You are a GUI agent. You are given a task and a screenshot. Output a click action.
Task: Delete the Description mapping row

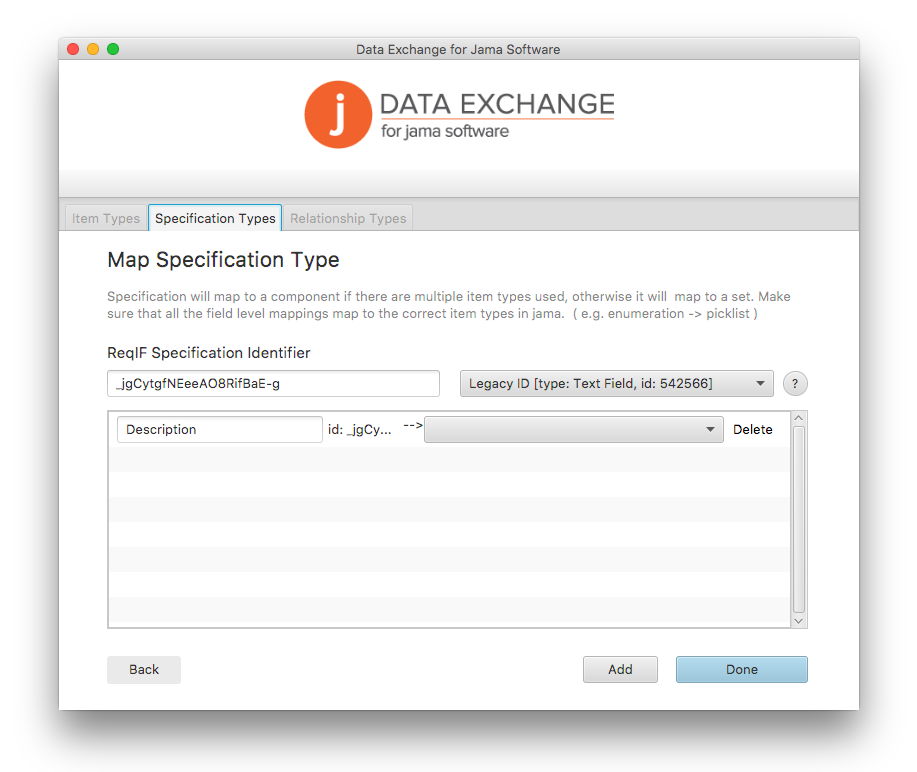753,429
